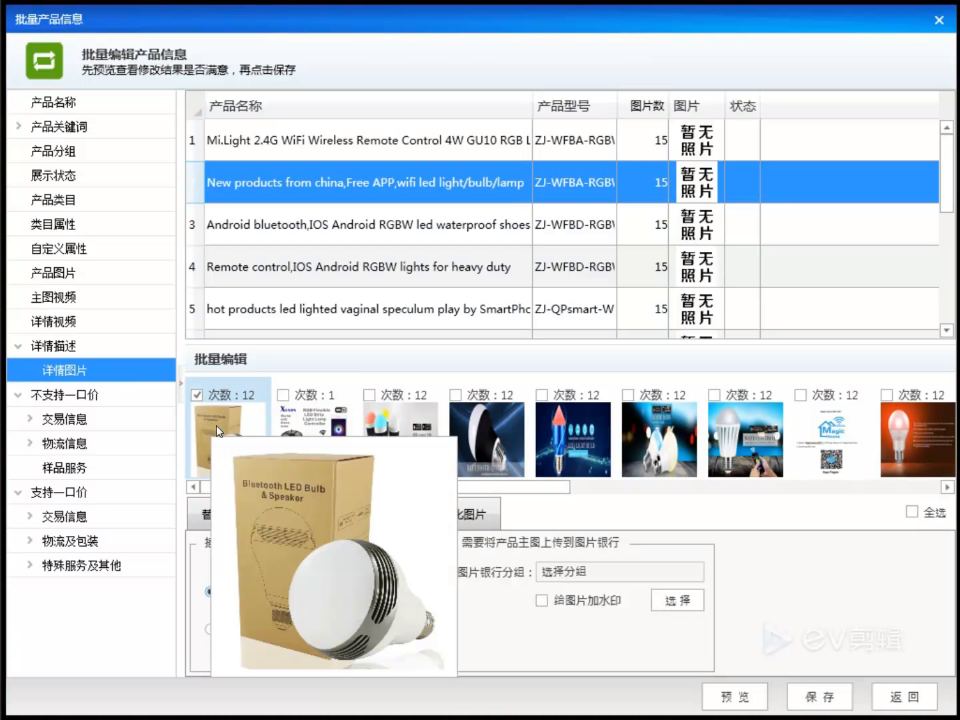
Task: Expand 物流及包装 tree node
Action: [x=29, y=541]
